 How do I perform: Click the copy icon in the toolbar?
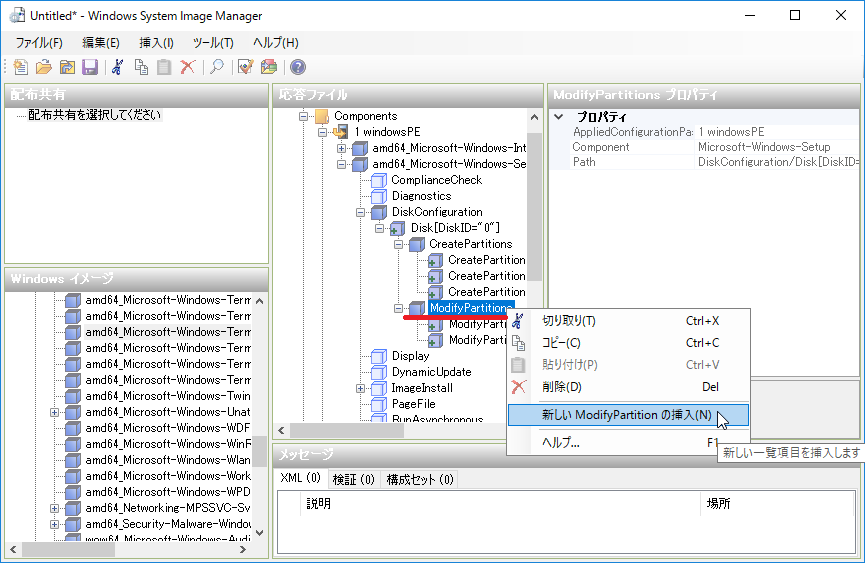141,67
